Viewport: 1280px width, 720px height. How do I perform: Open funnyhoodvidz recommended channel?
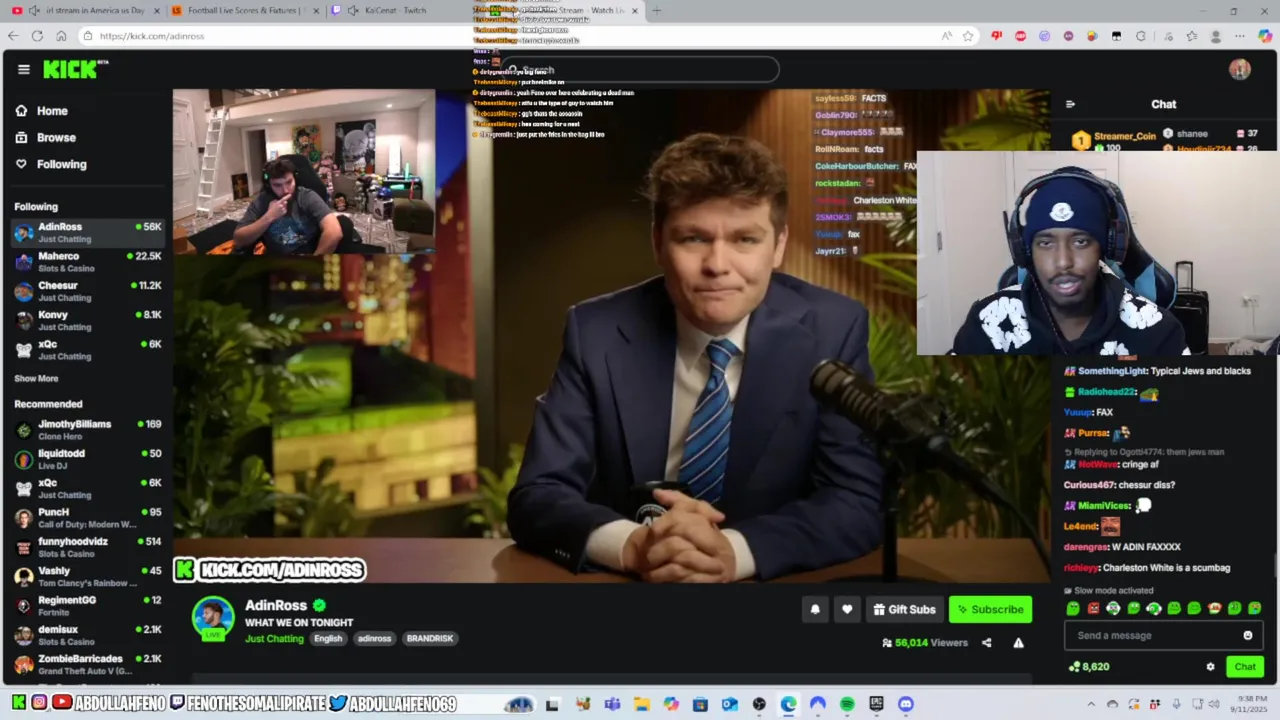pyautogui.click(x=88, y=547)
